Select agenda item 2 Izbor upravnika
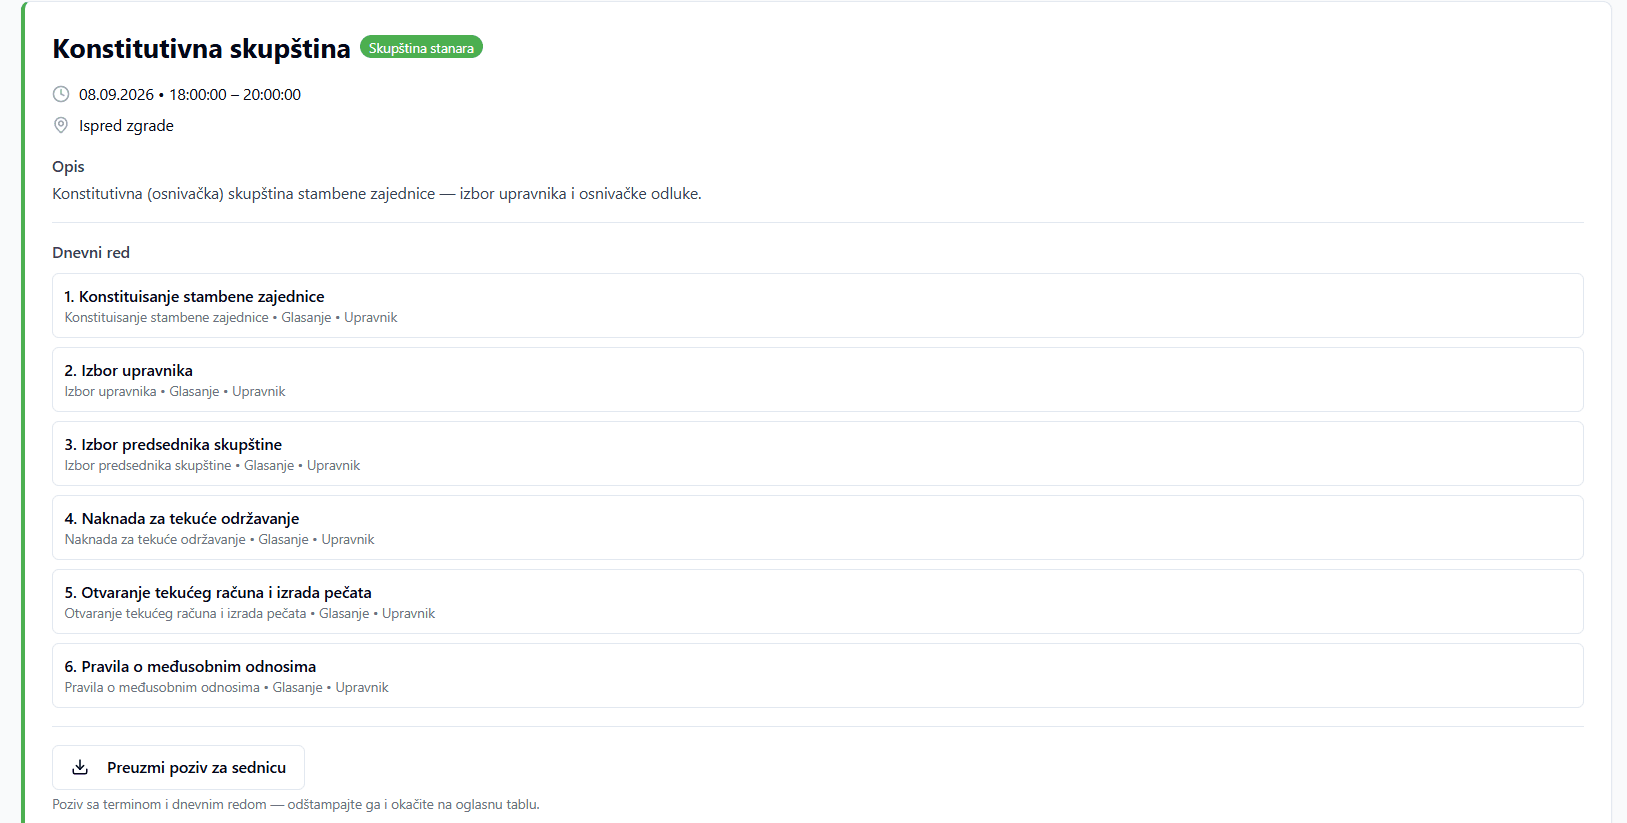 tap(817, 379)
